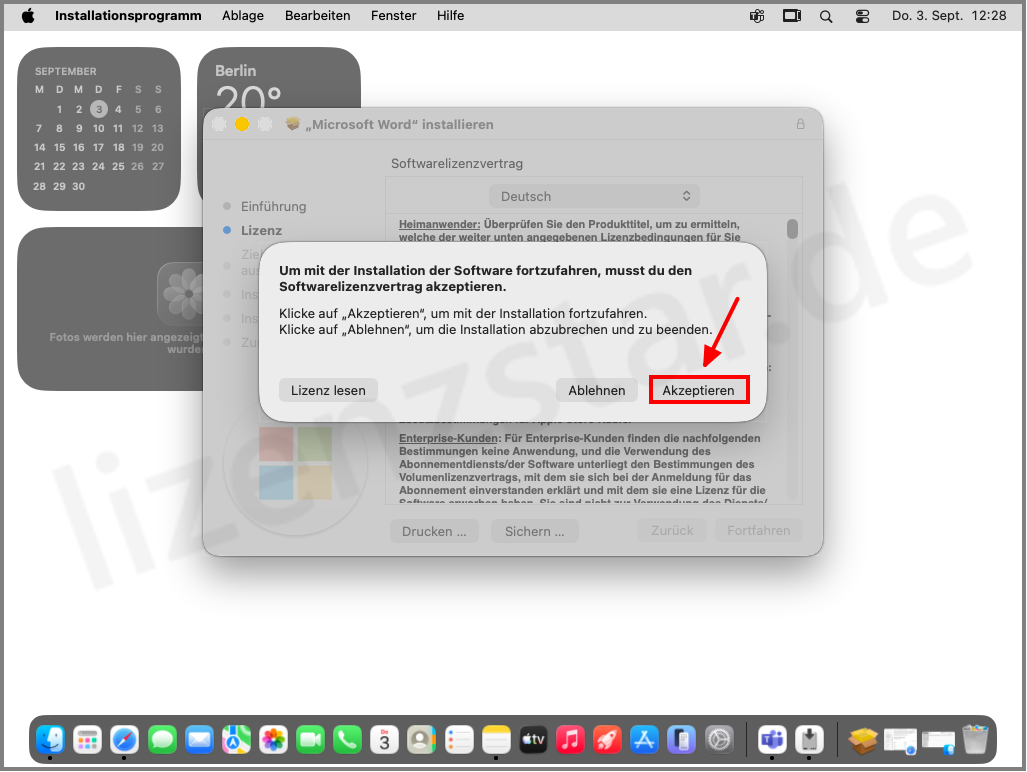This screenshot has height=772, width=1027.
Task: Launch FaceTime from the dock
Action: click(310, 740)
